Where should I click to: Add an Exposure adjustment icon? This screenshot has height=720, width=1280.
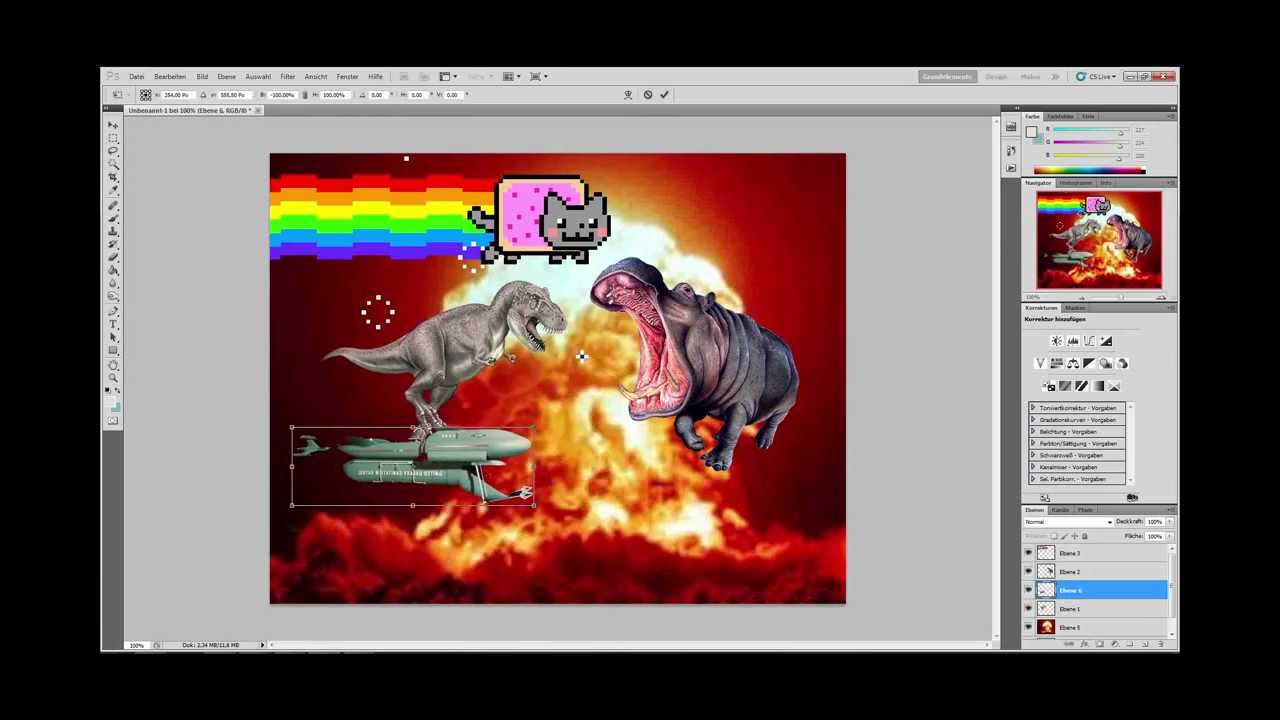[1106, 341]
